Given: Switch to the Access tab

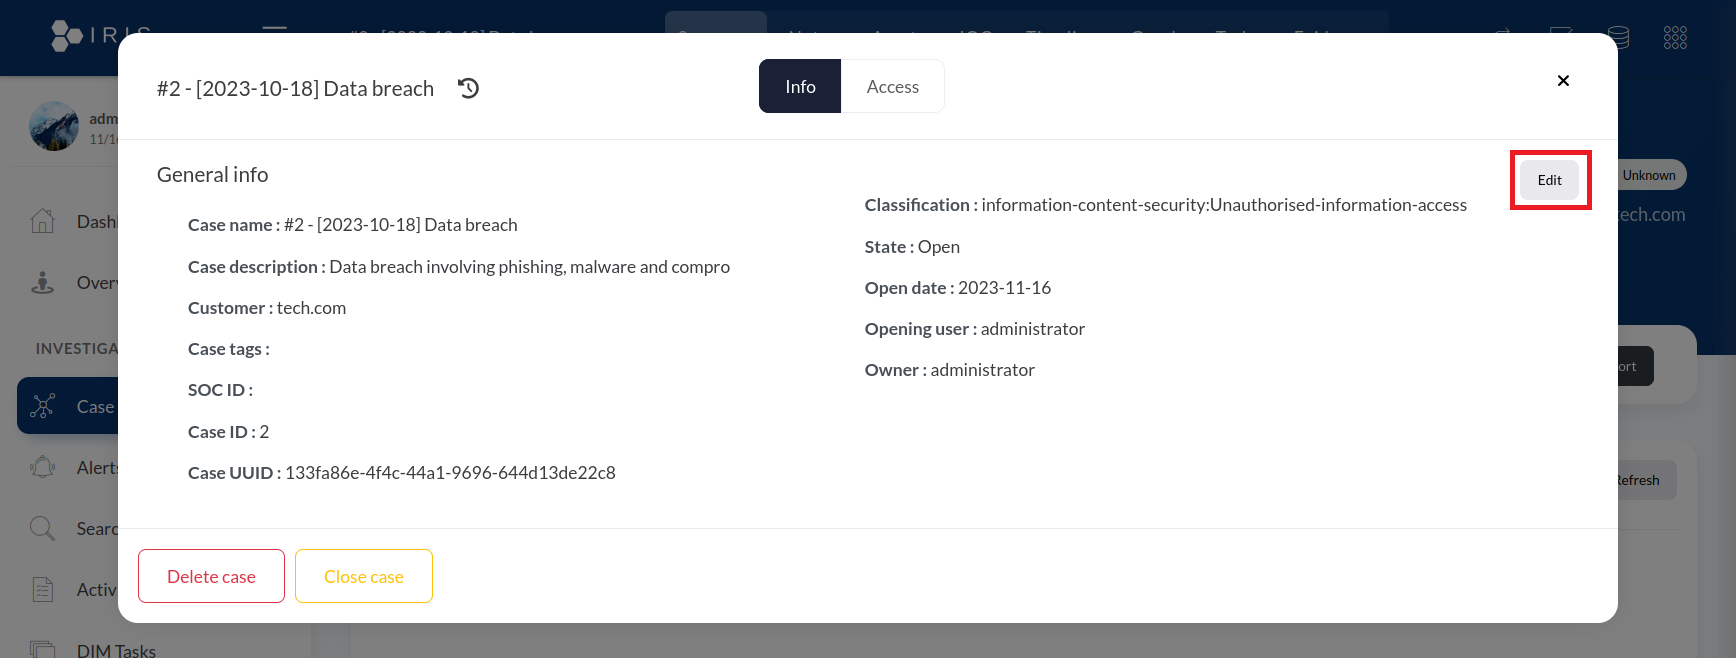Looking at the screenshot, I should (x=892, y=87).
